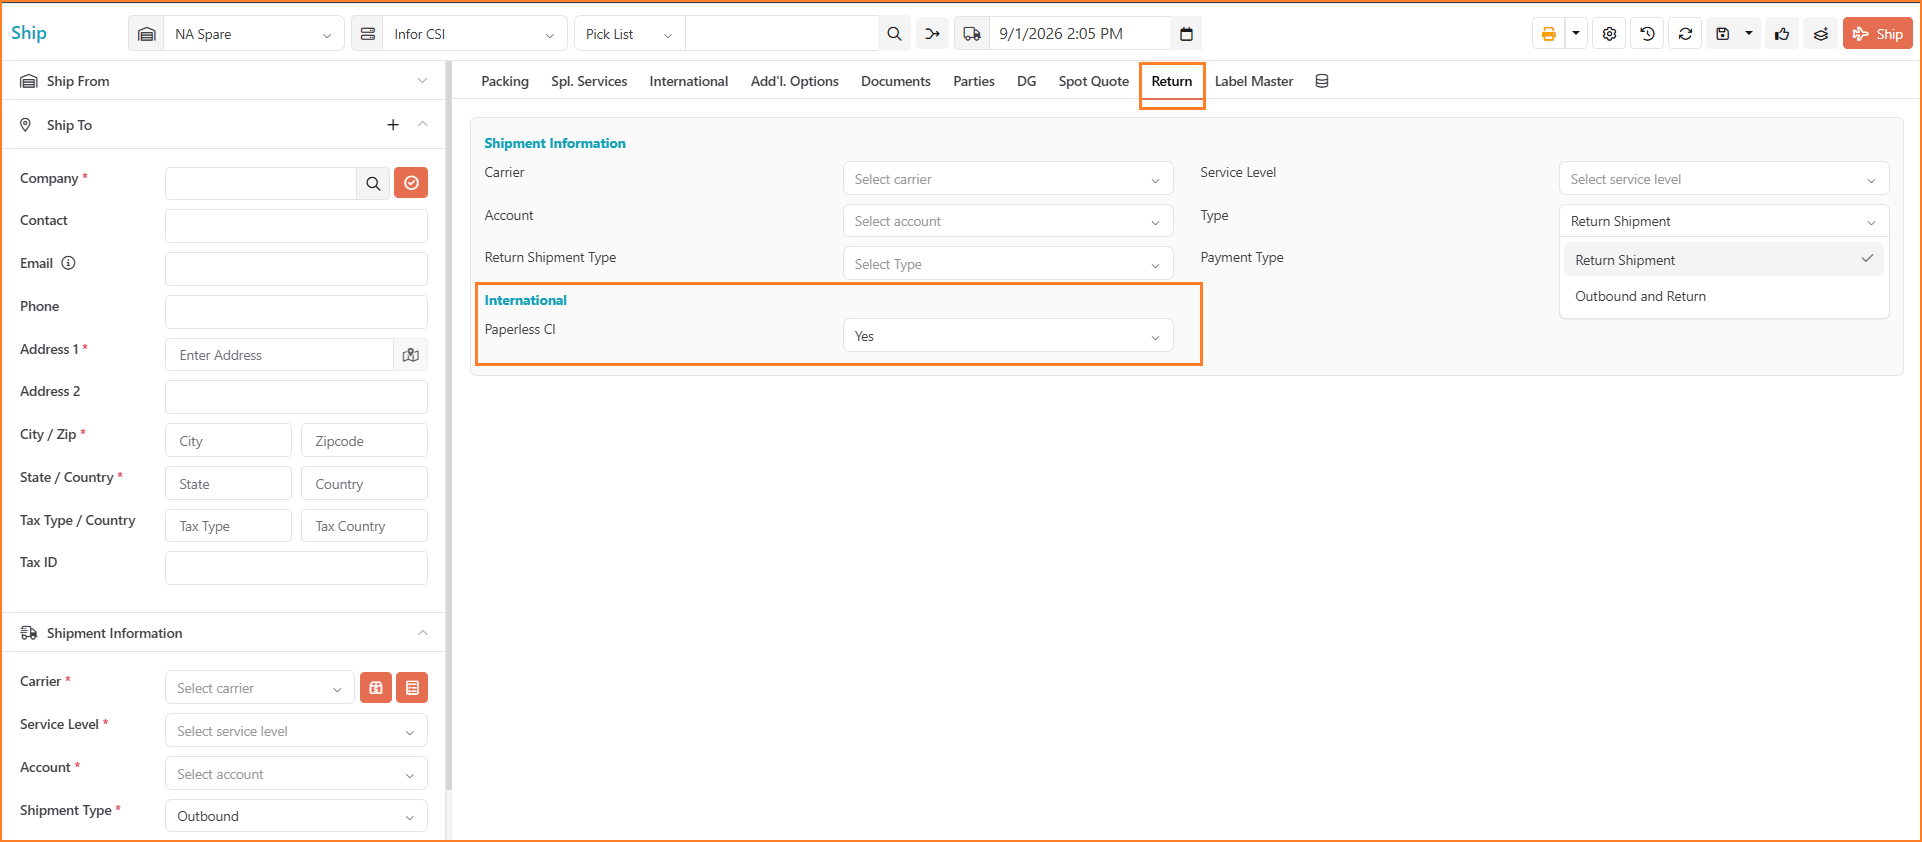1922x842 pixels.
Task: Click the save floppy disk icon
Action: click(1723, 34)
